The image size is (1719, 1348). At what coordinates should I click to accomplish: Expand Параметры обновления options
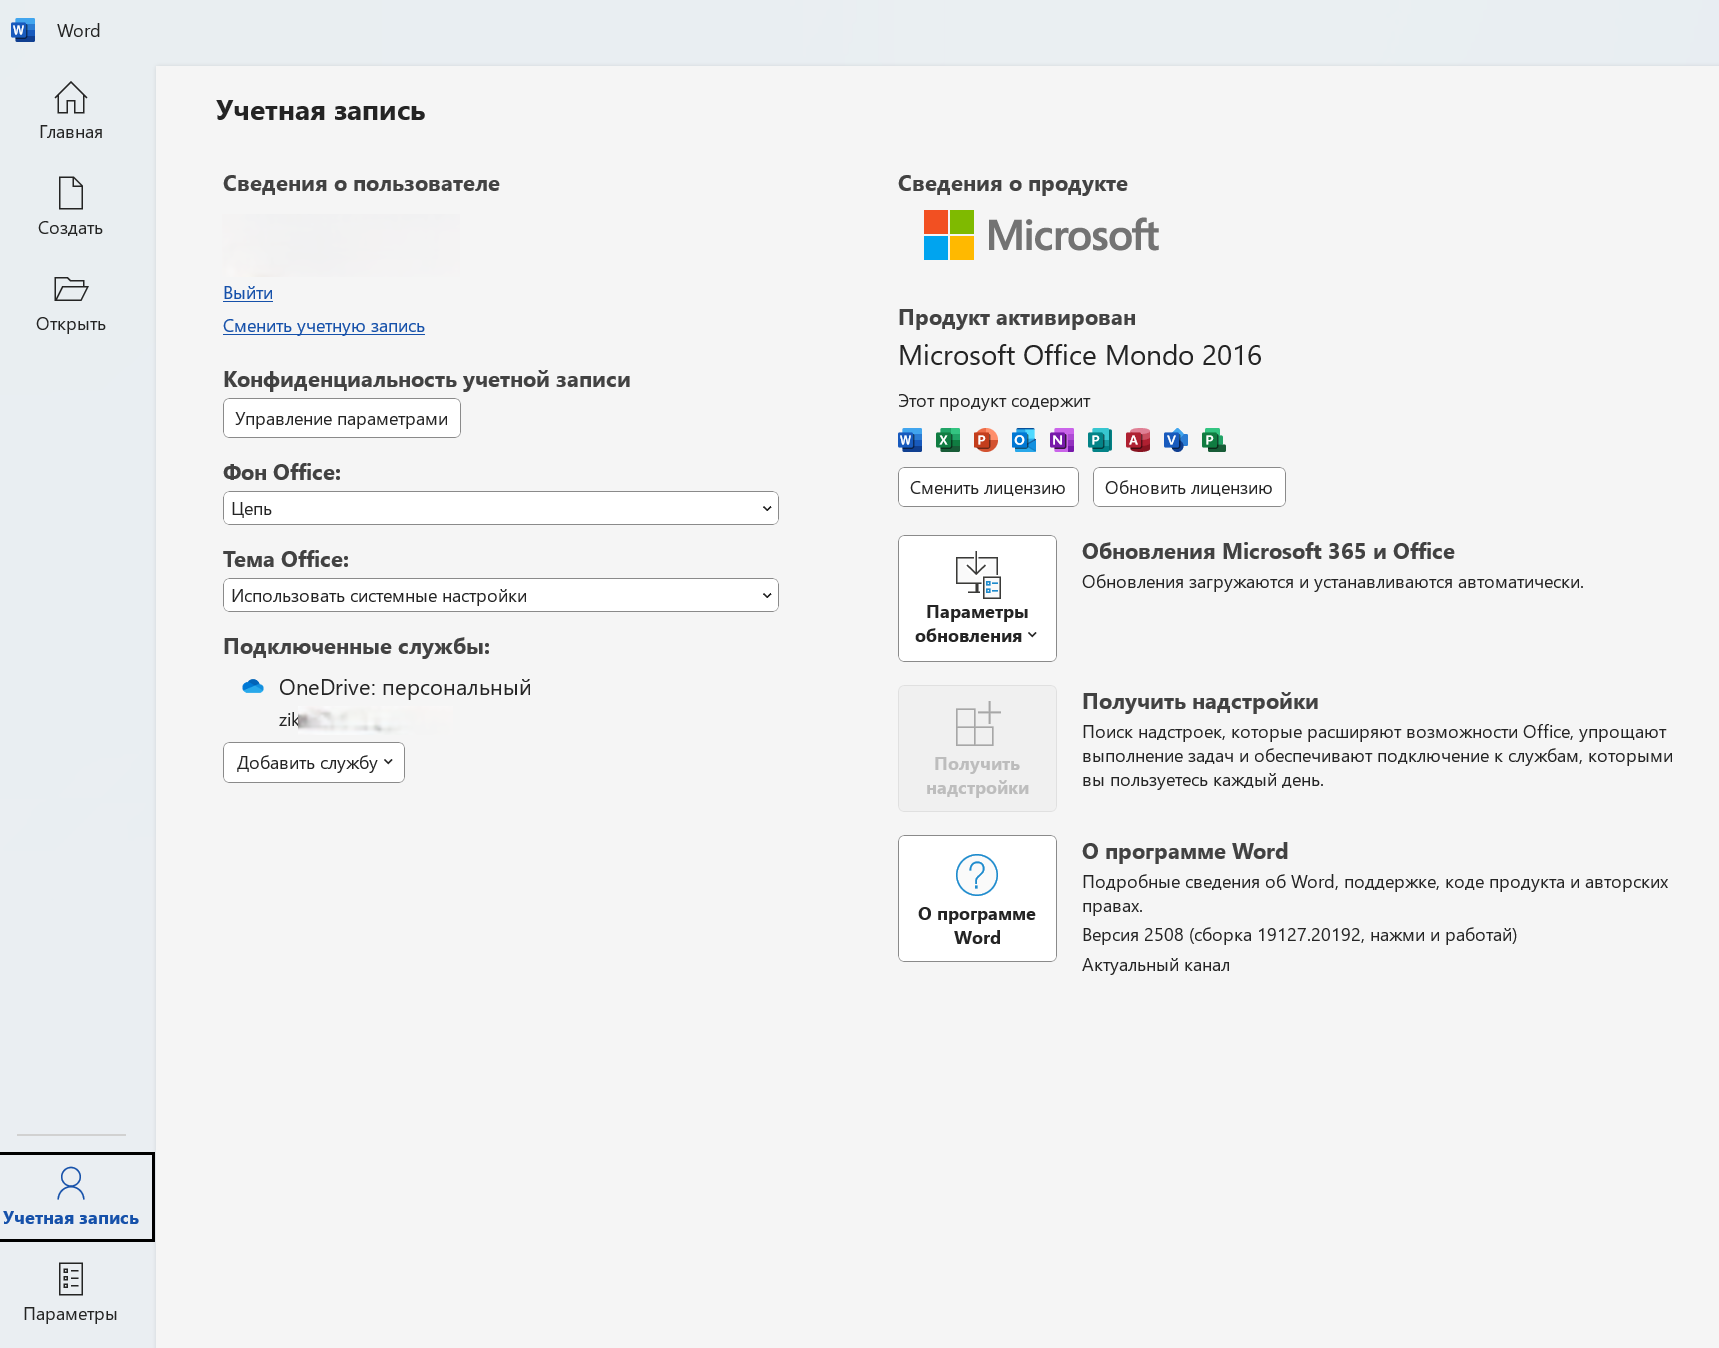pos(977,598)
